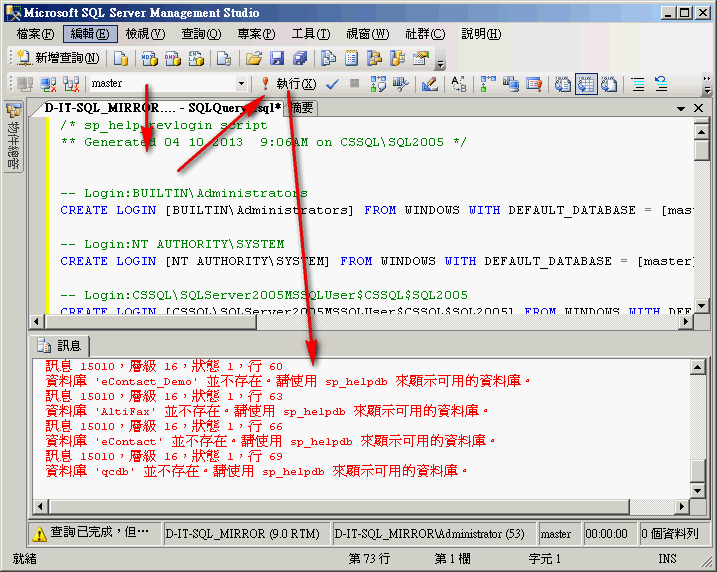Open the Help (說明) menu

coord(481,34)
